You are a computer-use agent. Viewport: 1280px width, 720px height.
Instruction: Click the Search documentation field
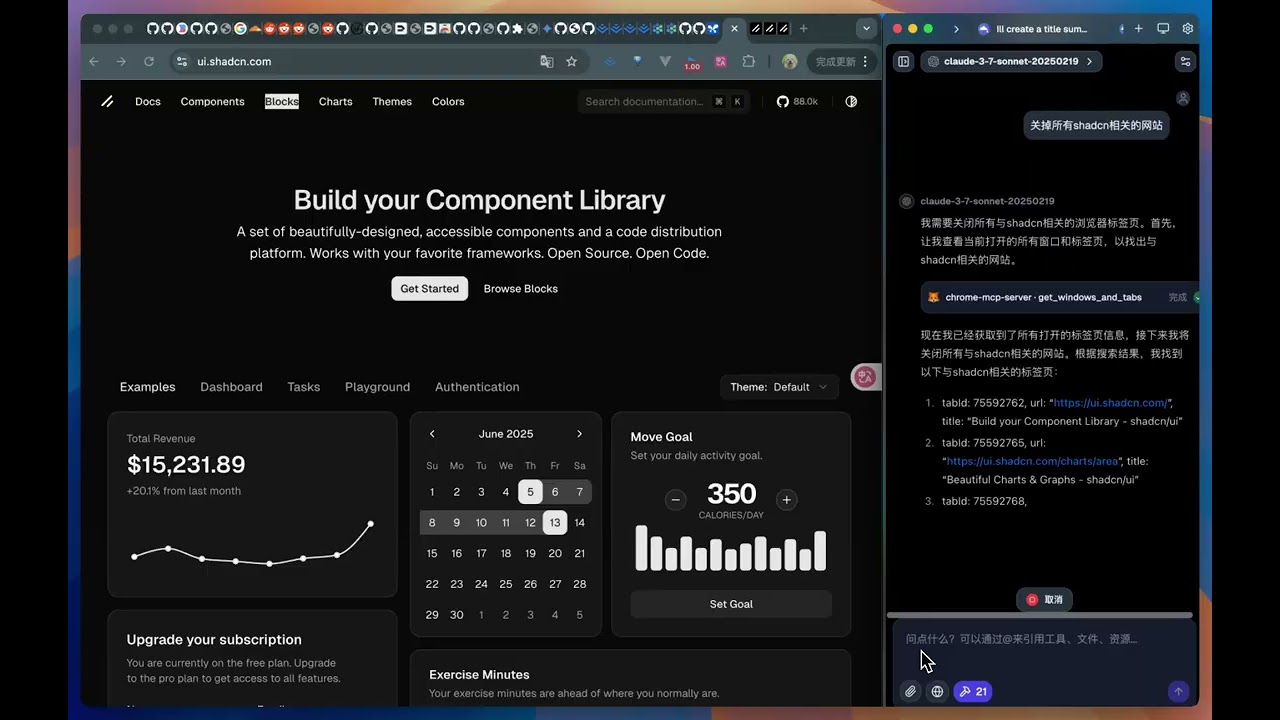point(664,101)
